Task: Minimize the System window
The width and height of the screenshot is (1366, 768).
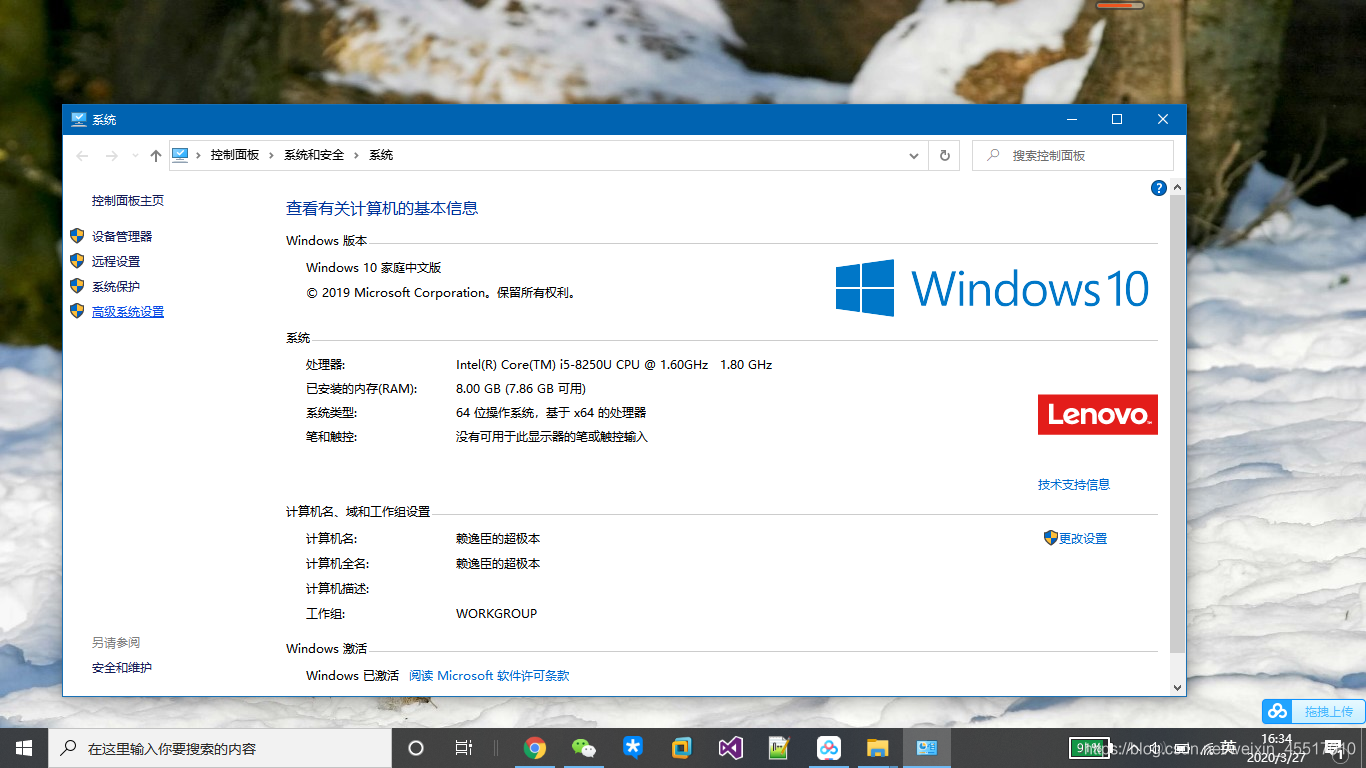Action: (x=1071, y=120)
